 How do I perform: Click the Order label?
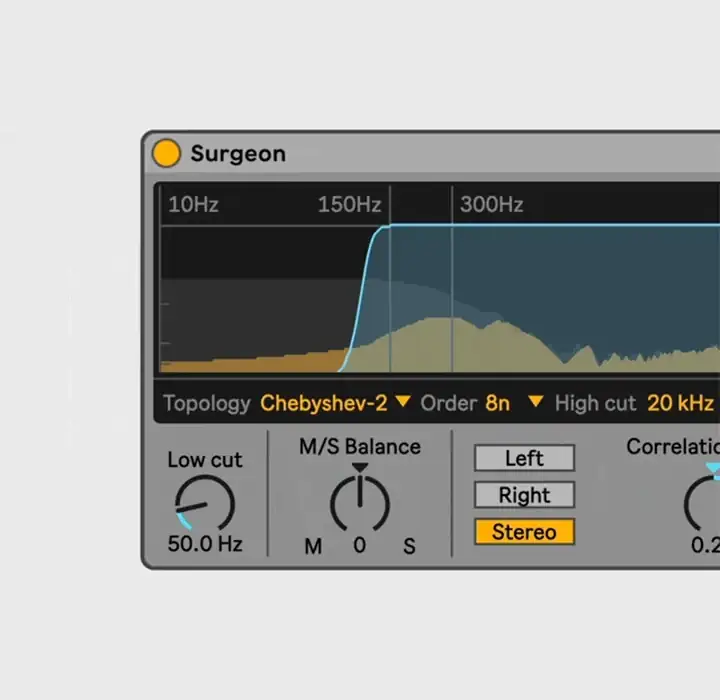[x=449, y=403]
